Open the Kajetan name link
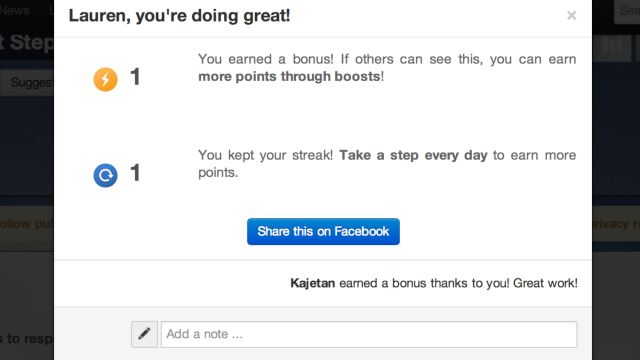Viewport: 640px width, 360px height. coord(313,283)
